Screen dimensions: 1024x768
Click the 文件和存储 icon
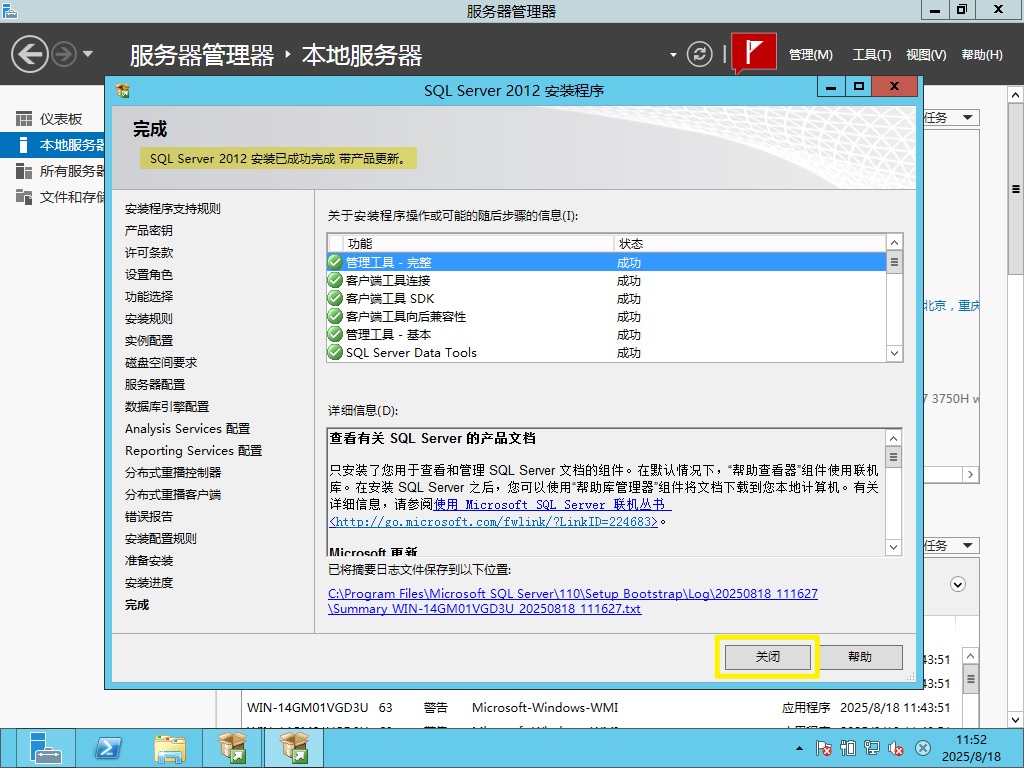coord(24,197)
